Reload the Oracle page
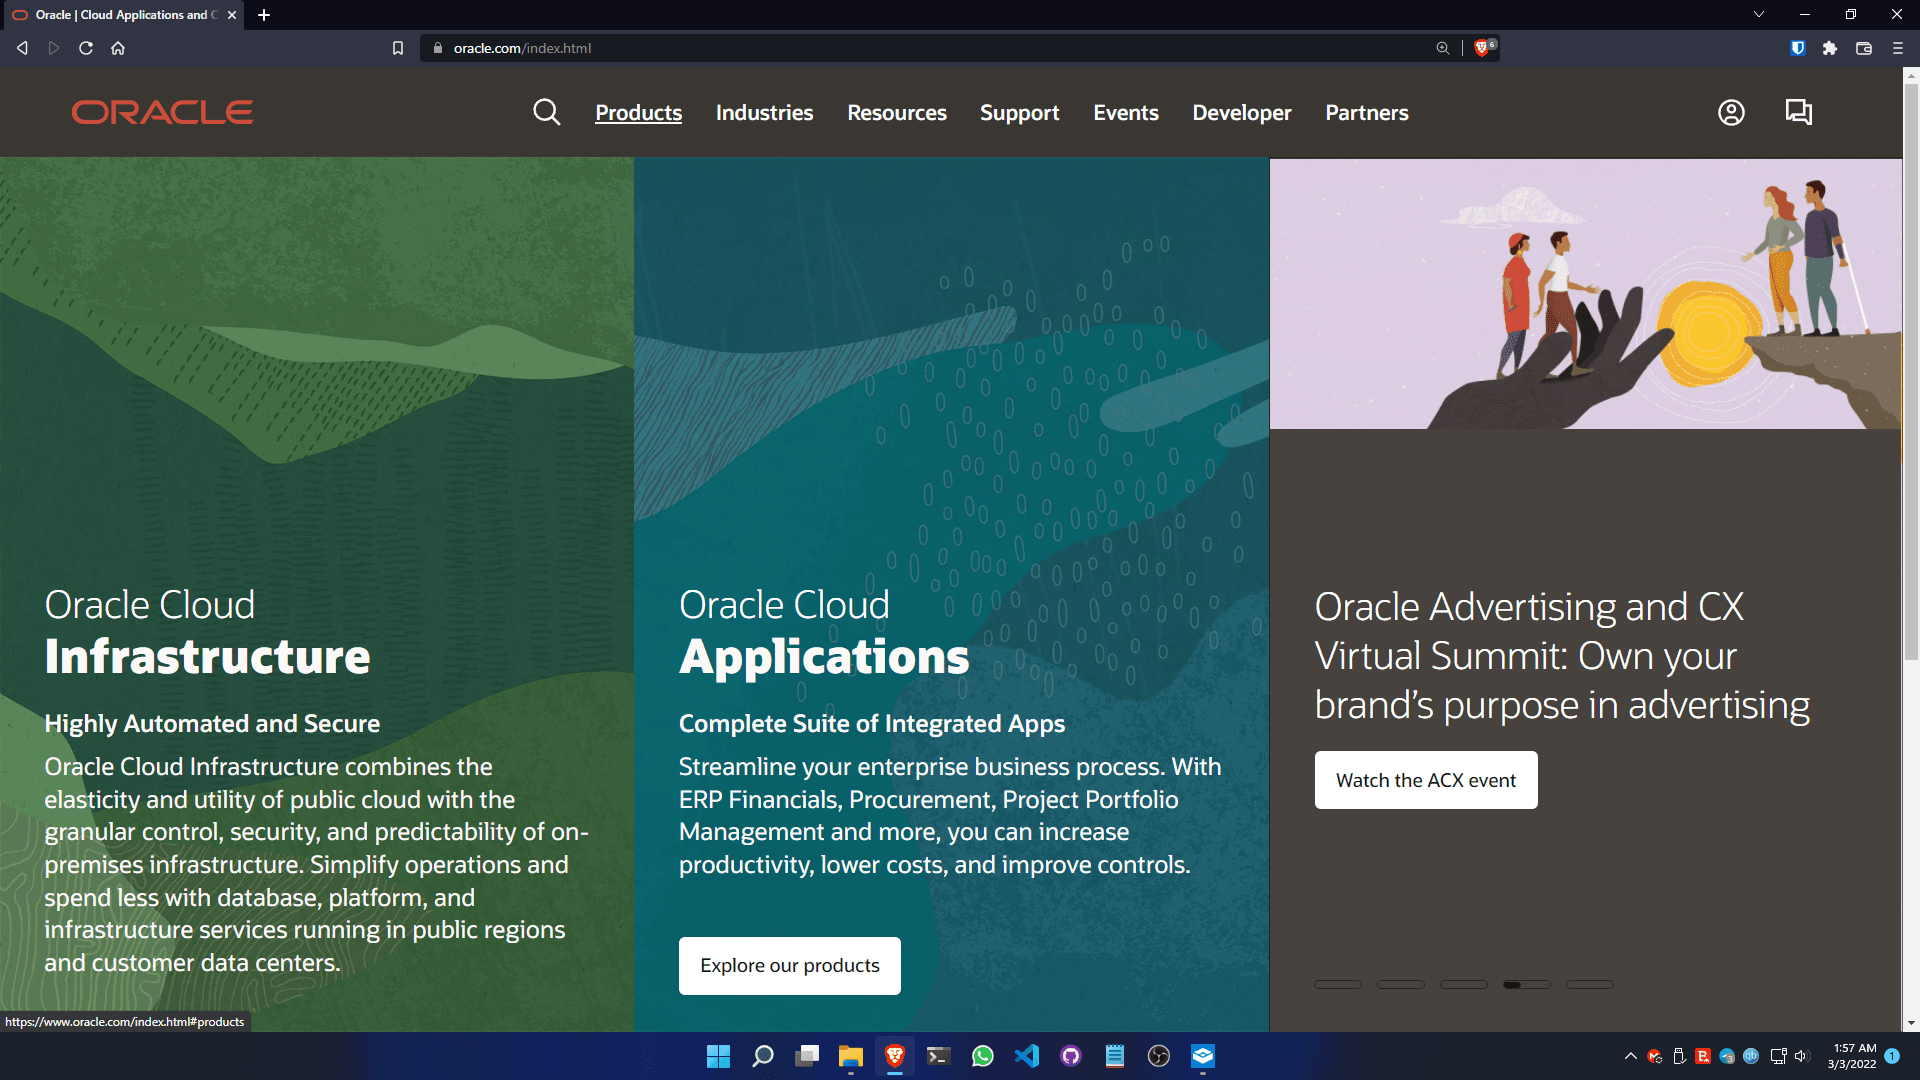Image resolution: width=1920 pixels, height=1080 pixels. pyautogui.click(x=86, y=48)
